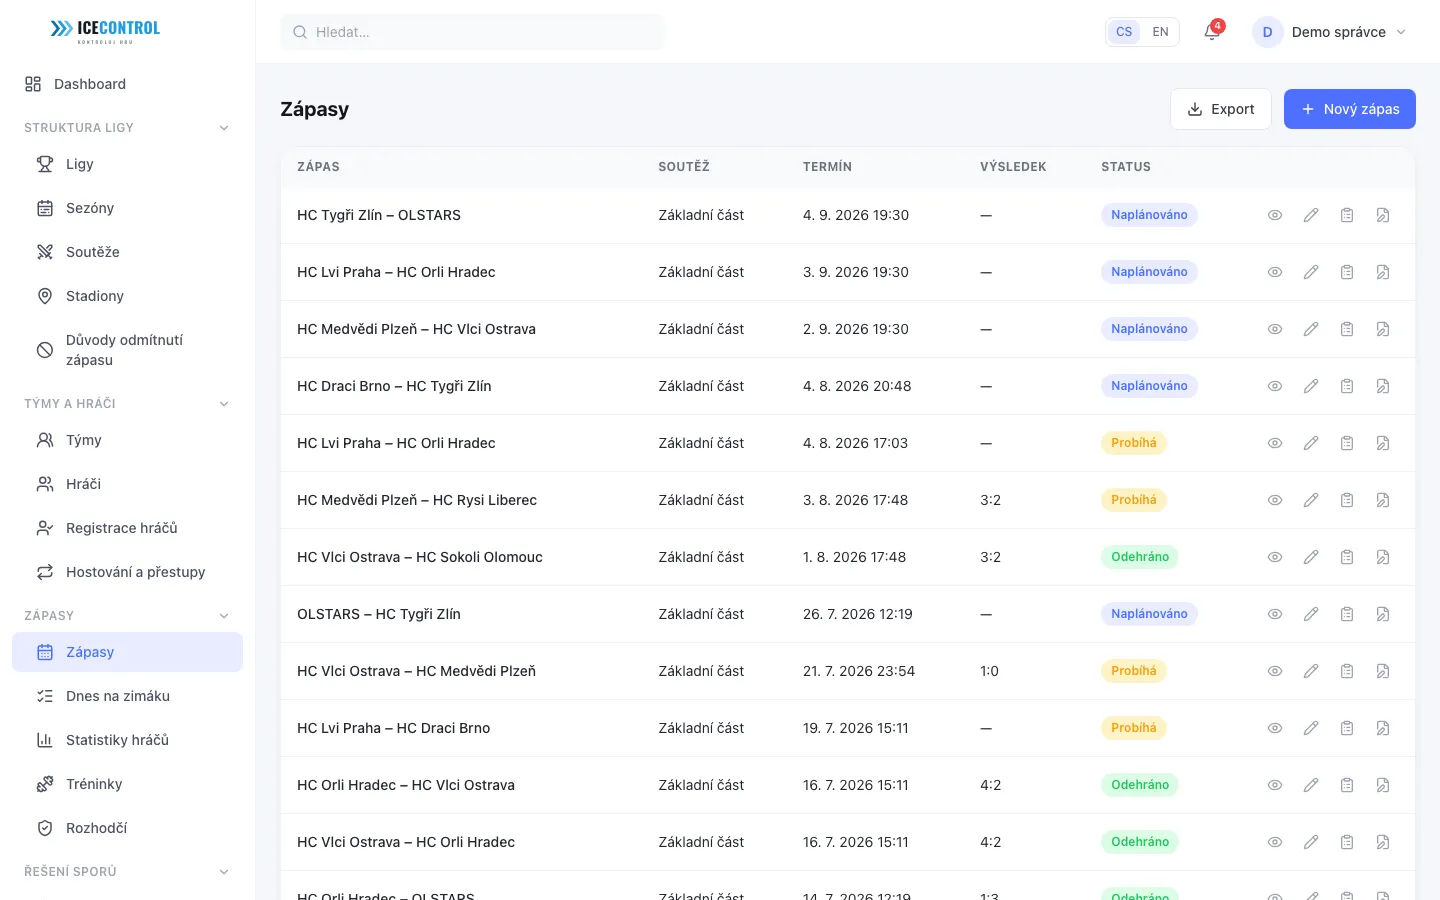Open document icon for HC Medvědi Plzeň – HC Rysi Liberec
The image size is (1440, 900).
point(1383,500)
